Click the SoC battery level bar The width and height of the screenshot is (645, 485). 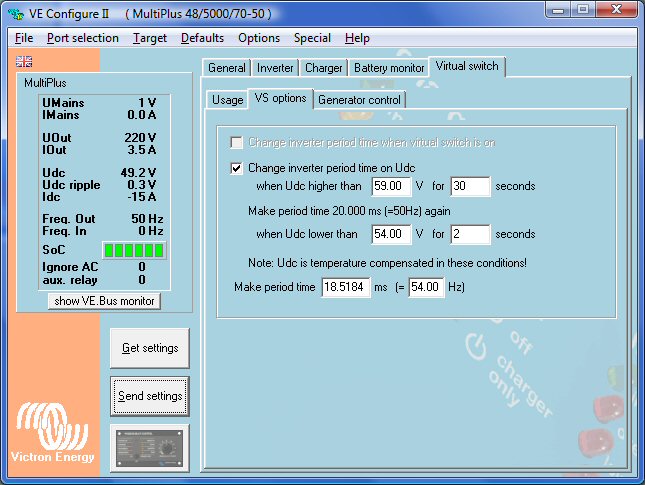click(134, 250)
